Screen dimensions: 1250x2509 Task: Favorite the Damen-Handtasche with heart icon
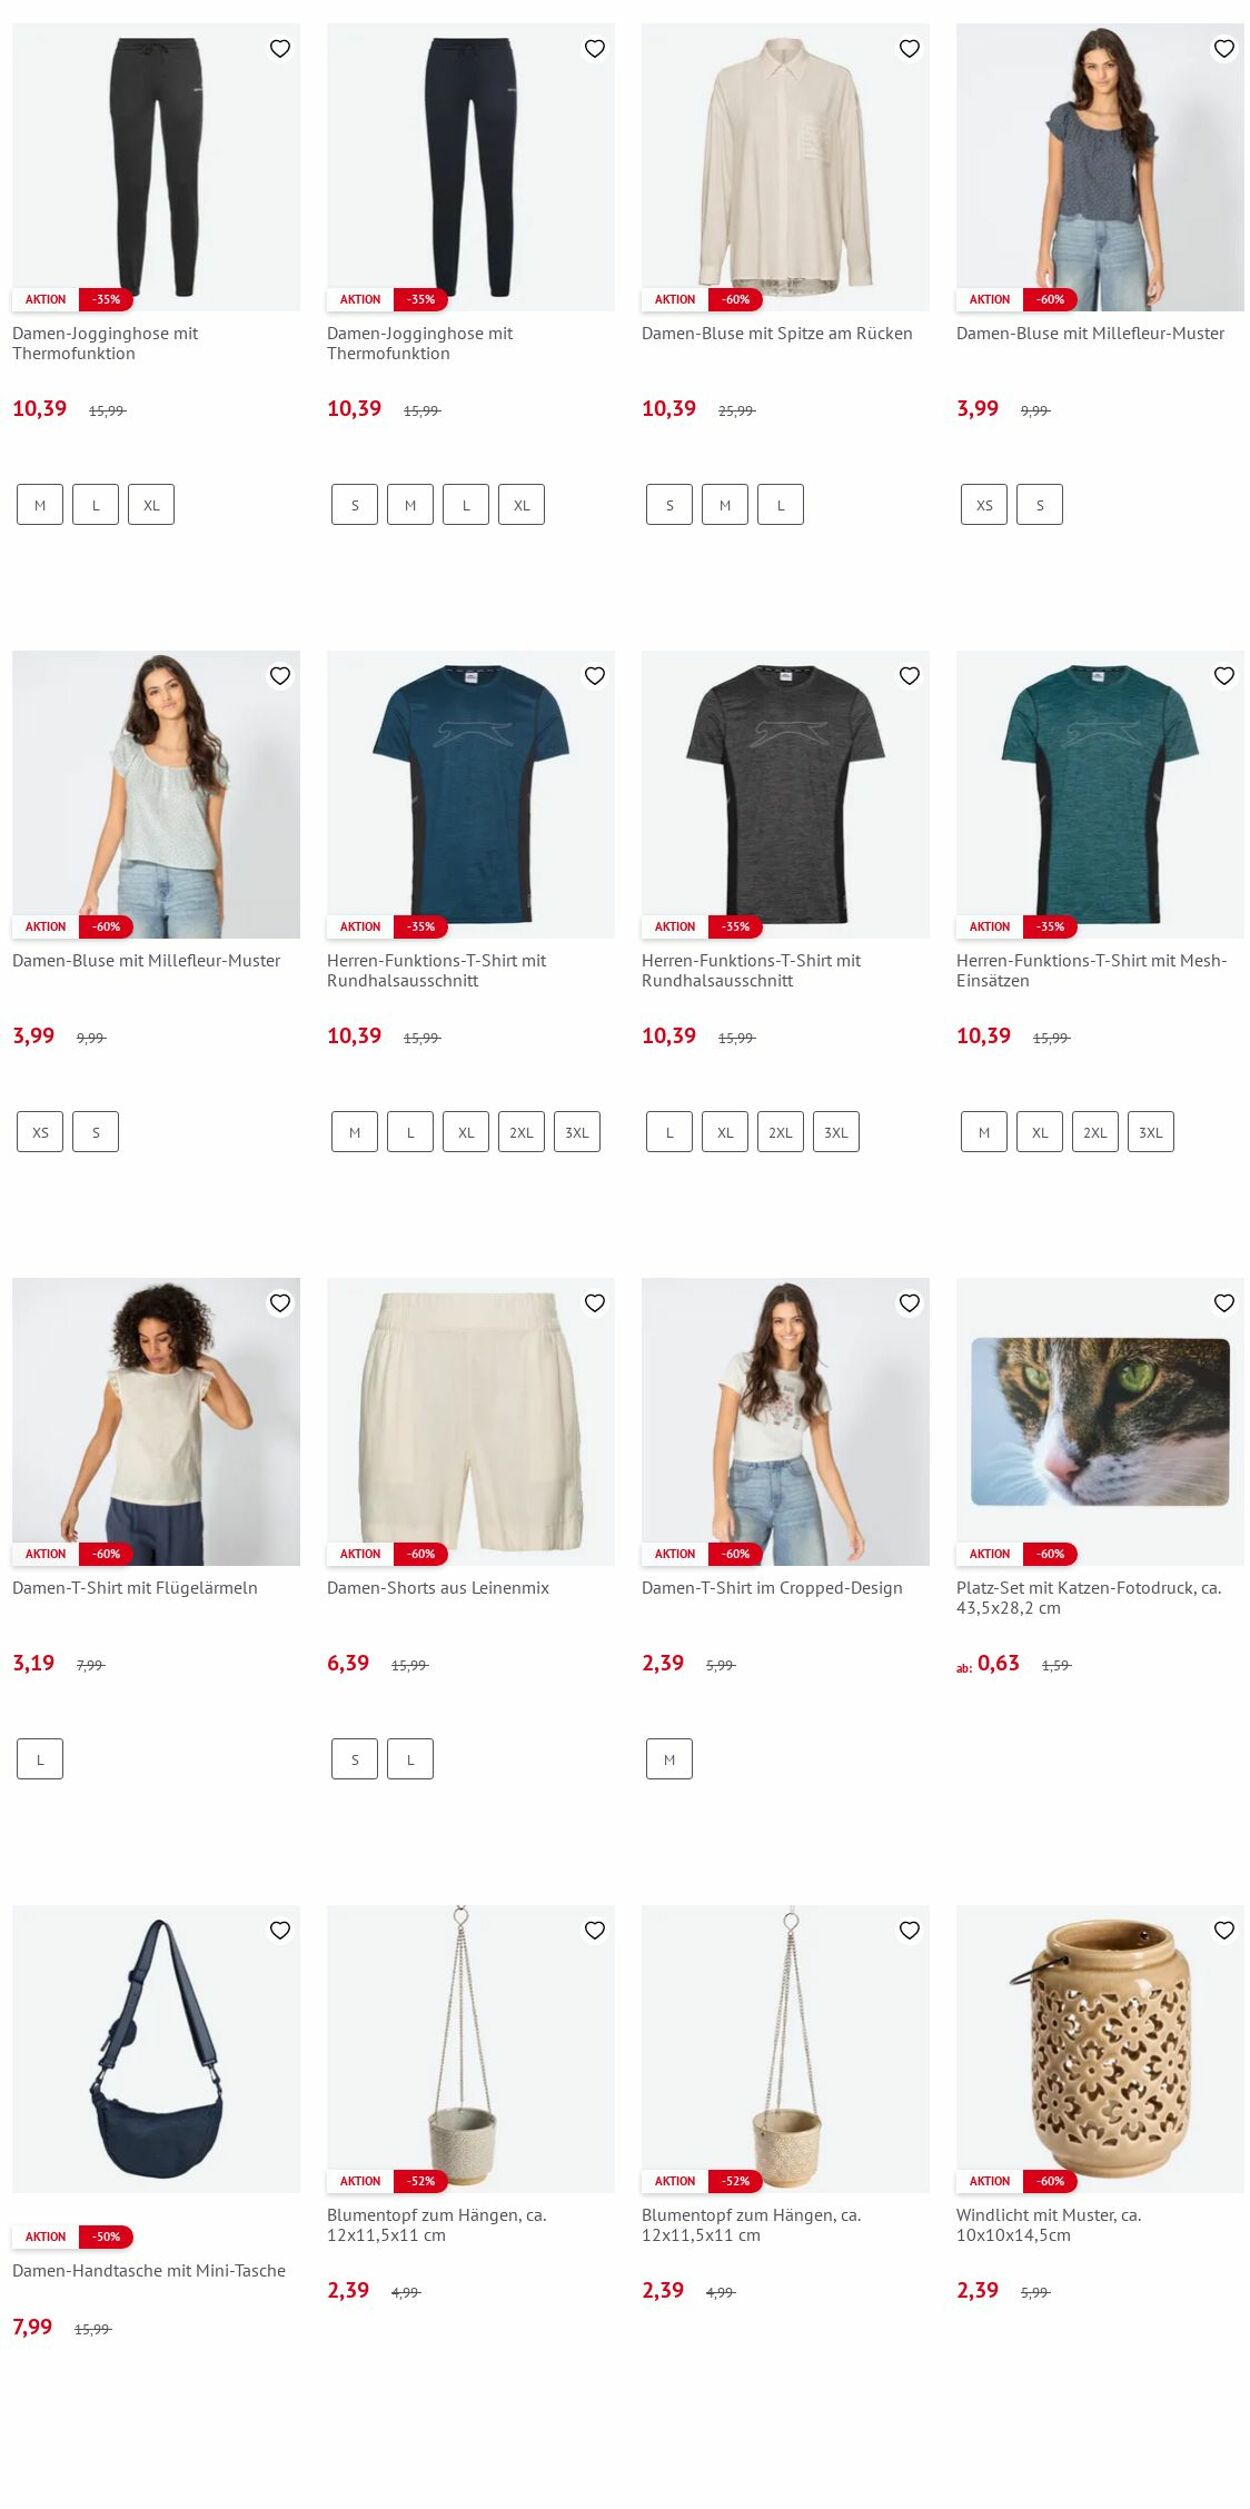[280, 1930]
